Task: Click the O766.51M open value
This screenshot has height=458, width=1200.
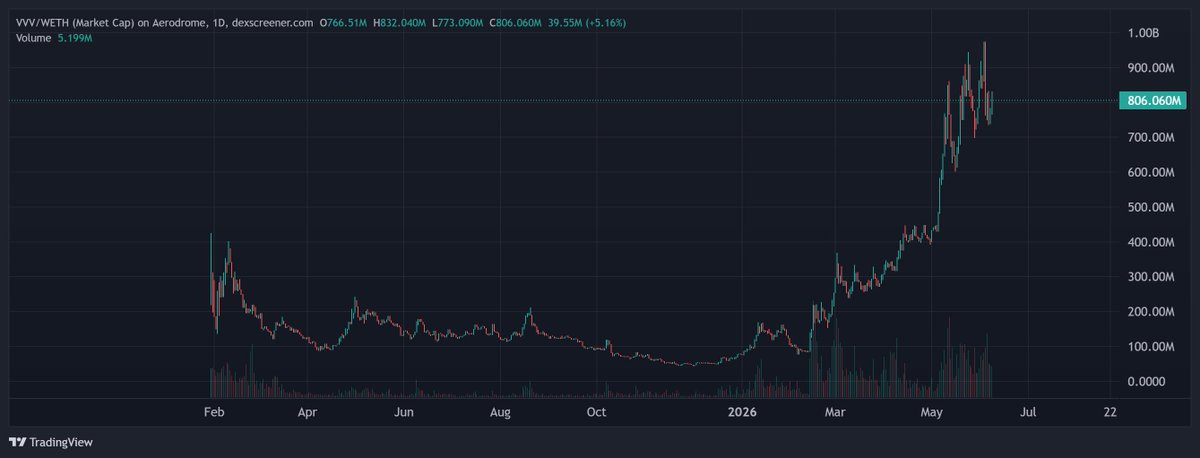Action: click(x=343, y=23)
